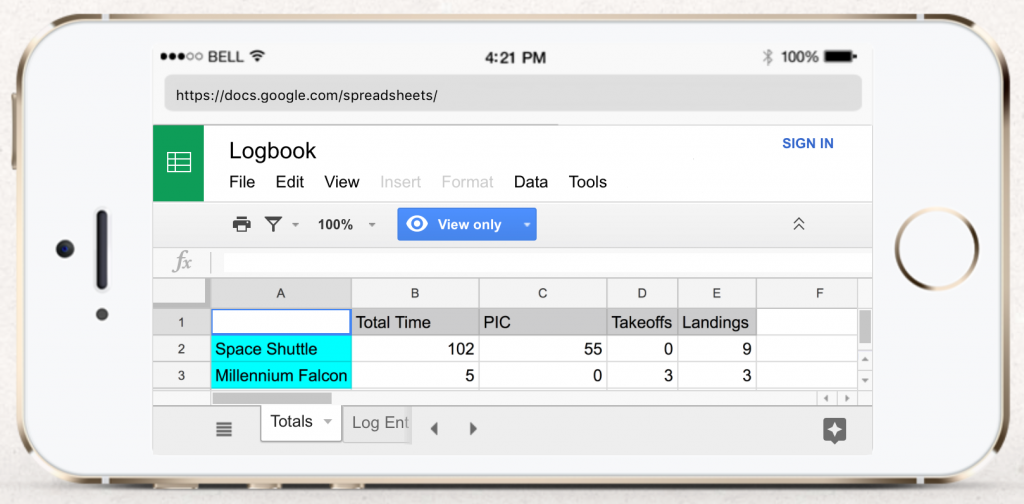1024x504 pixels.
Task: Click the horizontal scrollbar left arrow
Action: point(827,398)
